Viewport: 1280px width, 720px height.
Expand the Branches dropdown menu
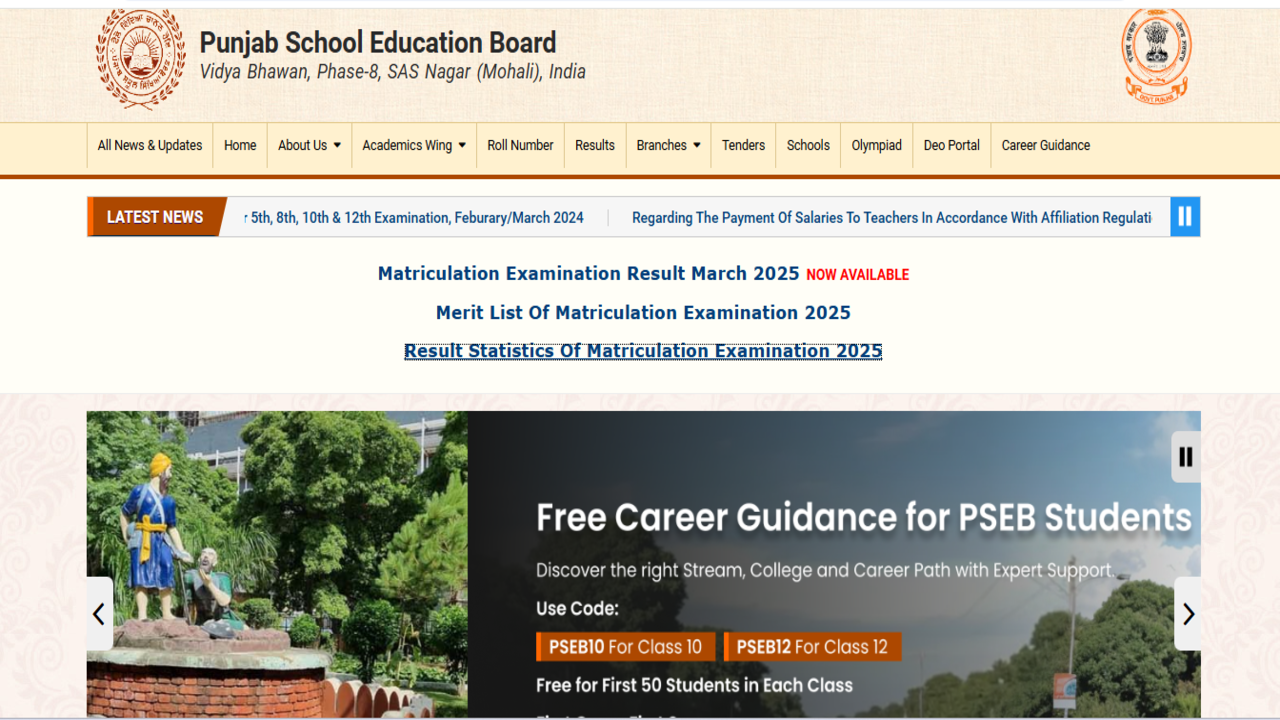click(668, 145)
